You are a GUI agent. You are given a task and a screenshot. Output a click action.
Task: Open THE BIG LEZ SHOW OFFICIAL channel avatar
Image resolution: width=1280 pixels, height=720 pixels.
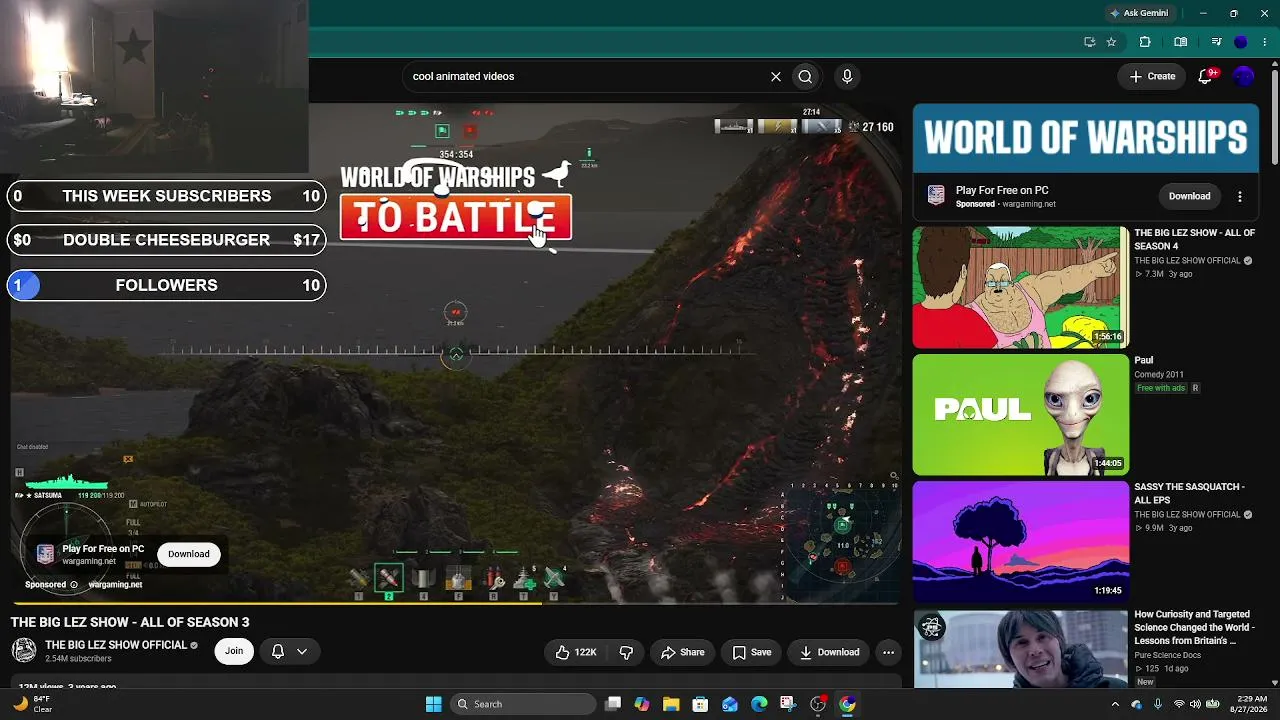tap(24, 651)
